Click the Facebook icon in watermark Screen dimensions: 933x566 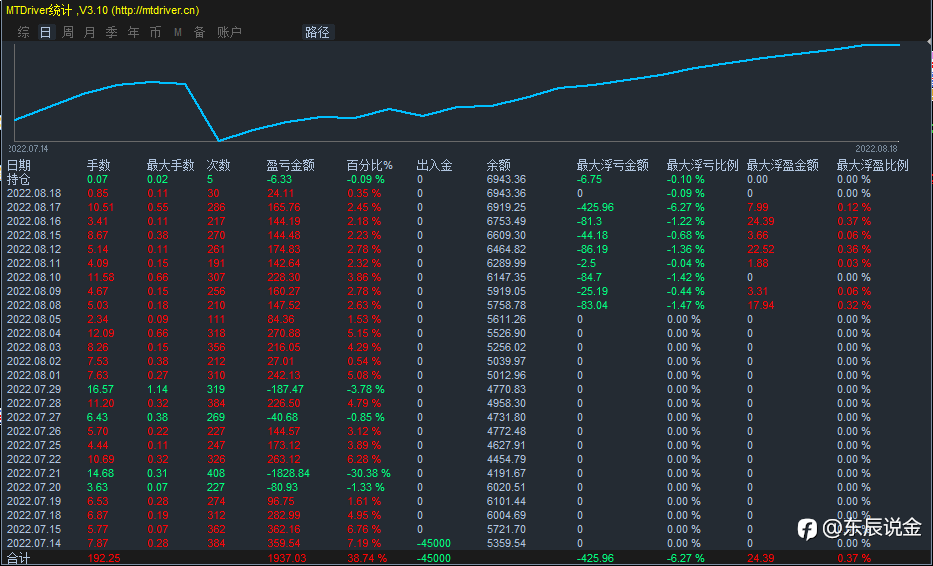tap(807, 529)
